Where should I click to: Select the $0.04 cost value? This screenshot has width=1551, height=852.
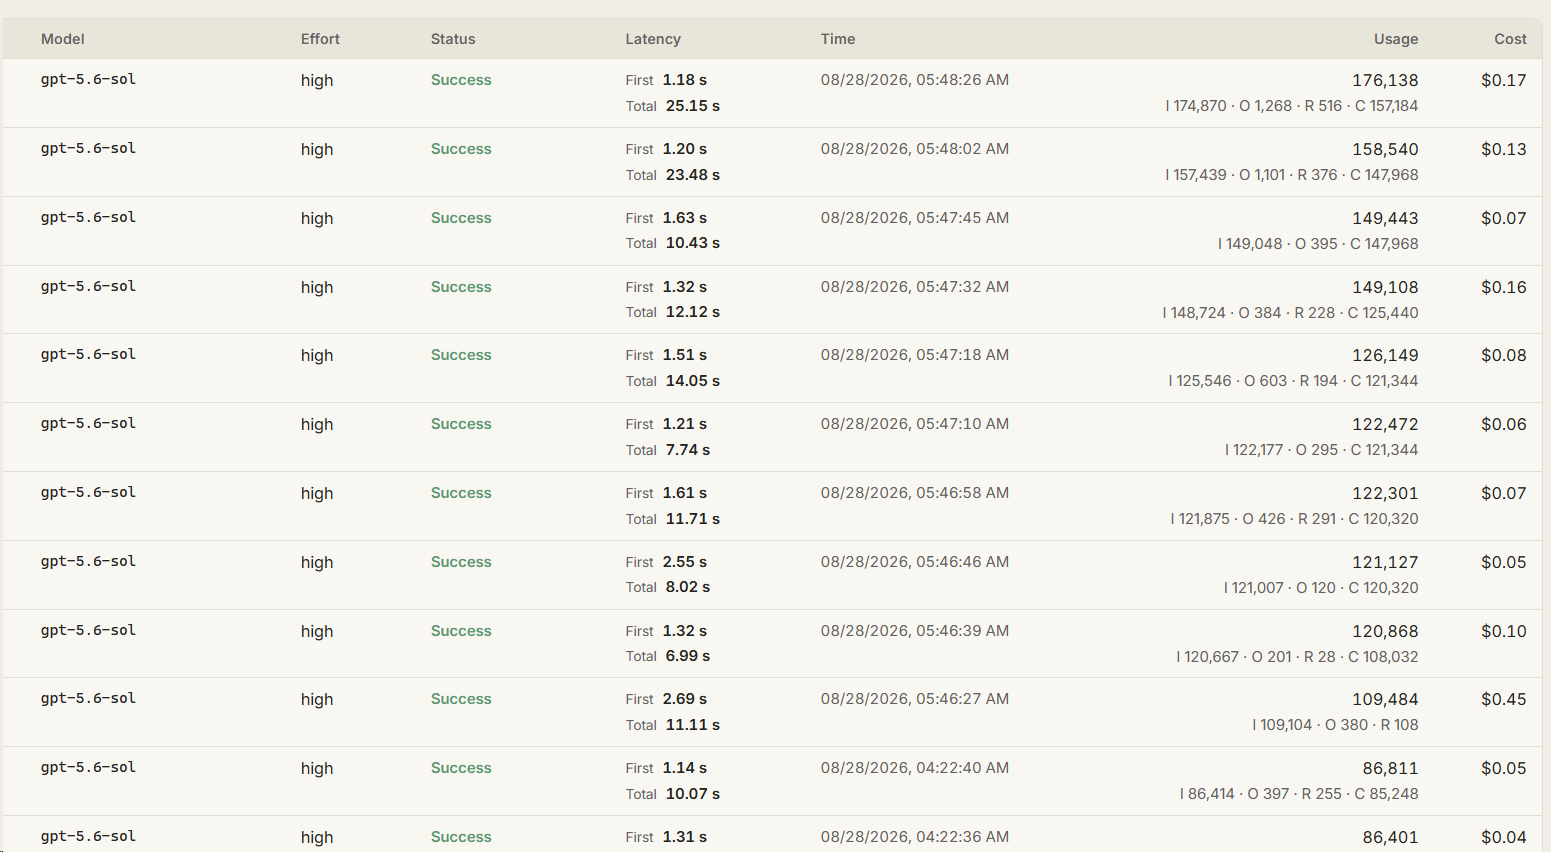[1504, 837]
